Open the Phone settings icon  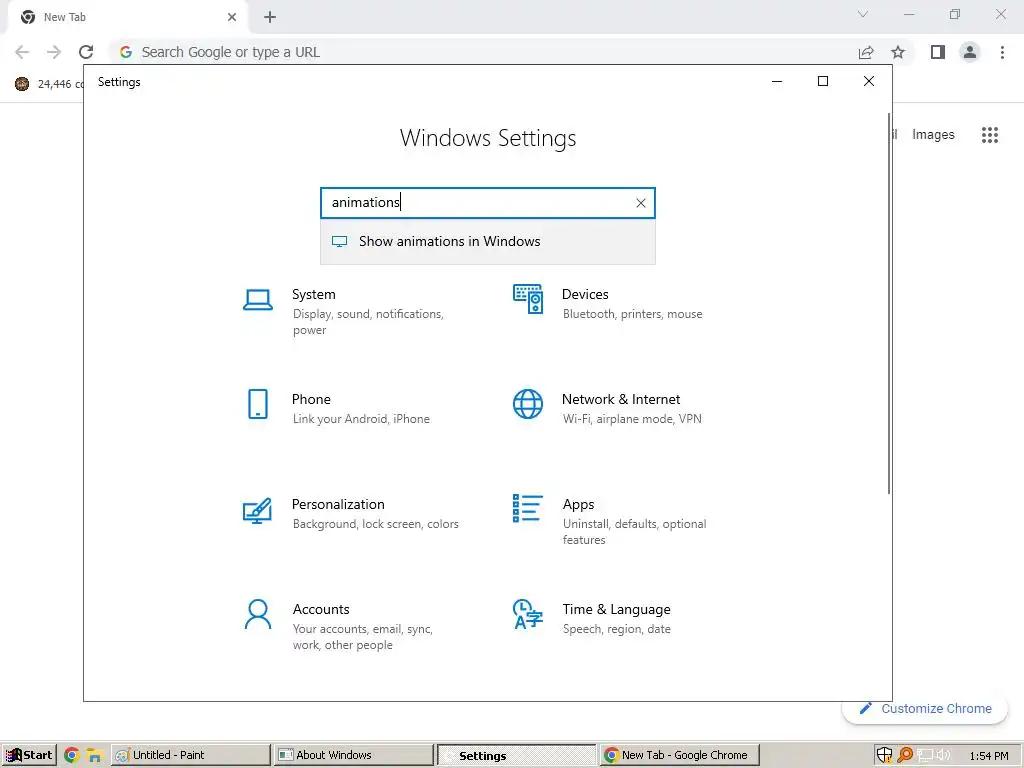click(x=258, y=404)
